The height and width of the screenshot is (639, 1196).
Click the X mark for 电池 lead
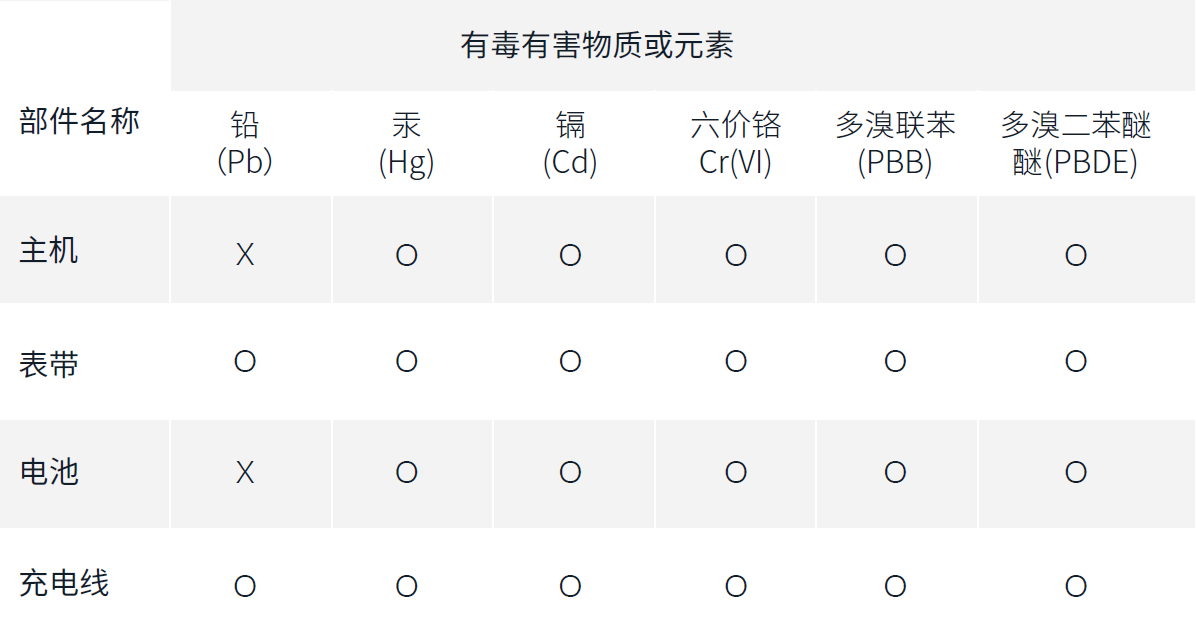245,472
